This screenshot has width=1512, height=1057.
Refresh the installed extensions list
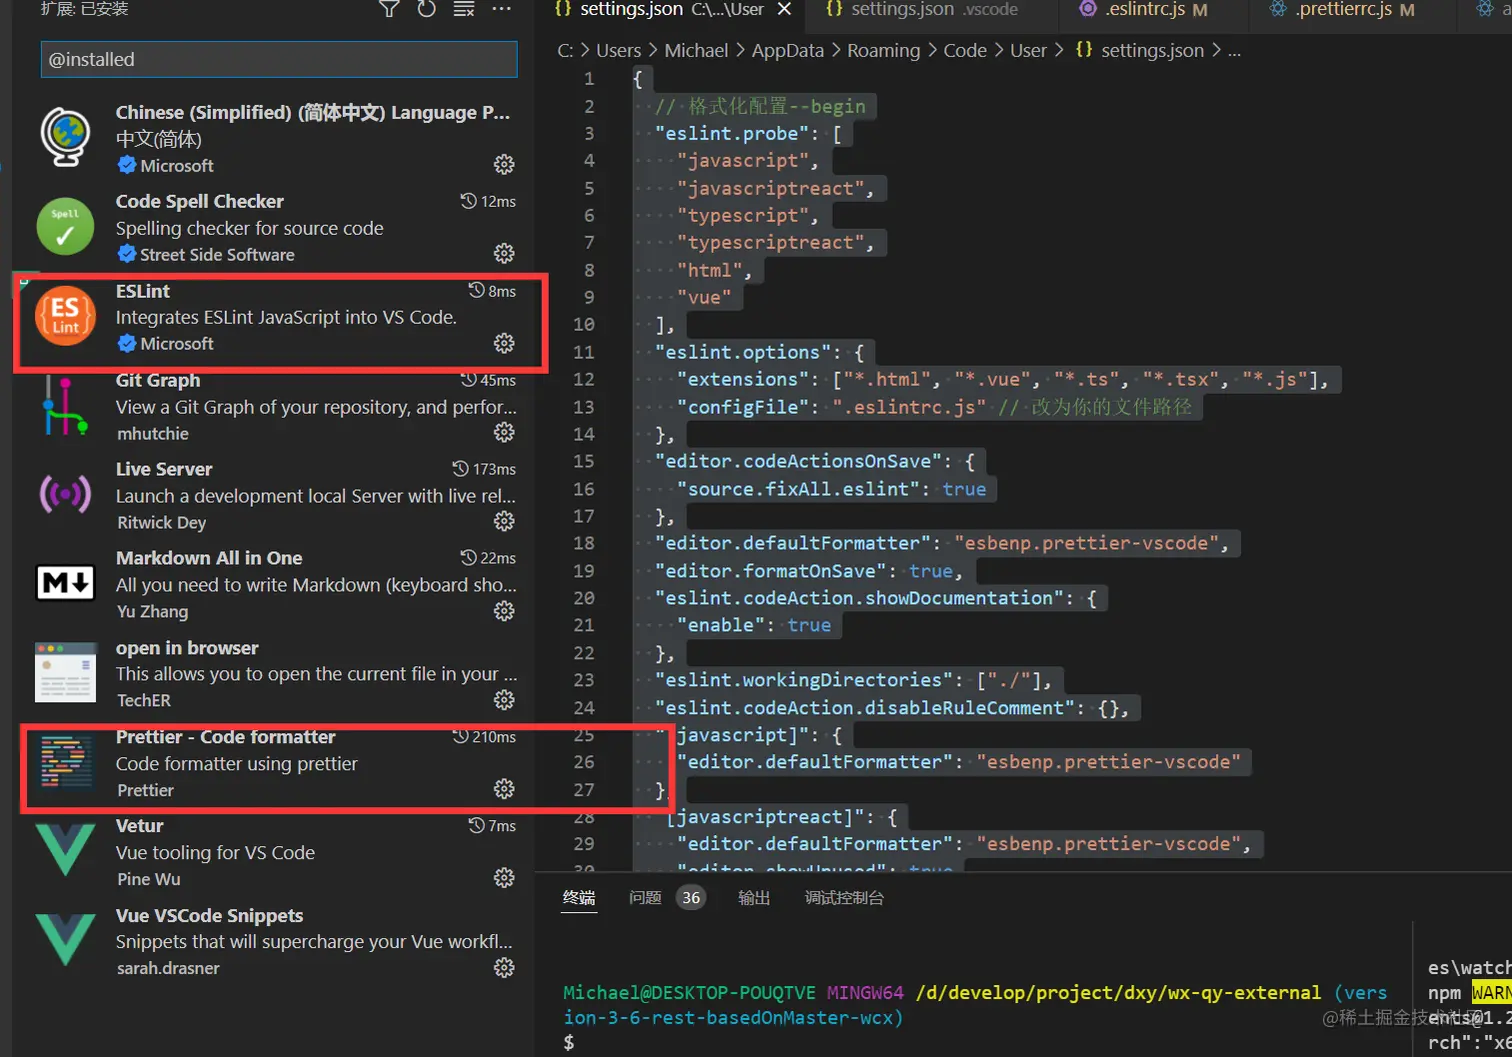point(426,9)
